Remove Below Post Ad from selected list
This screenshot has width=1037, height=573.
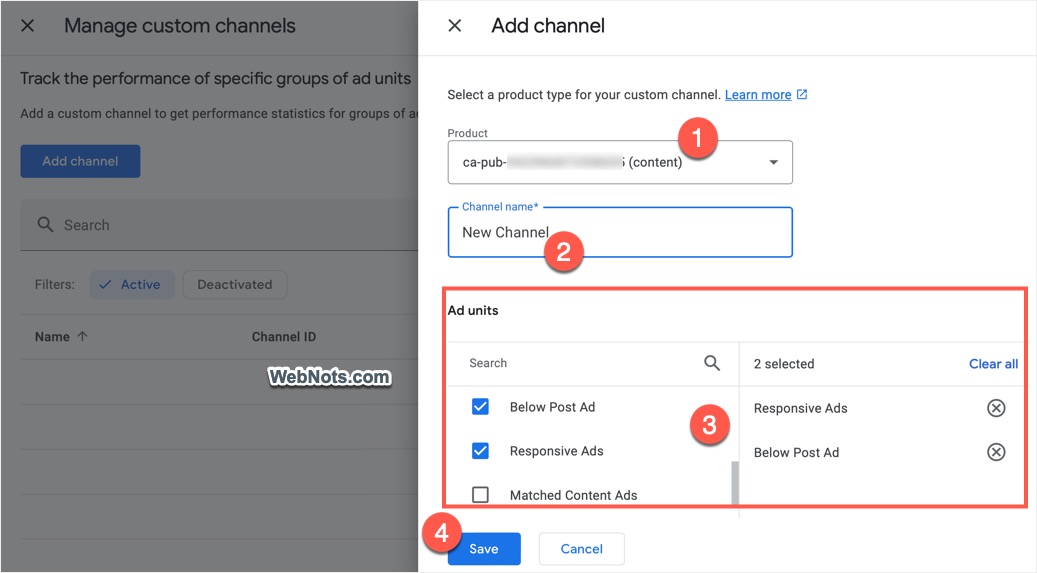point(996,452)
